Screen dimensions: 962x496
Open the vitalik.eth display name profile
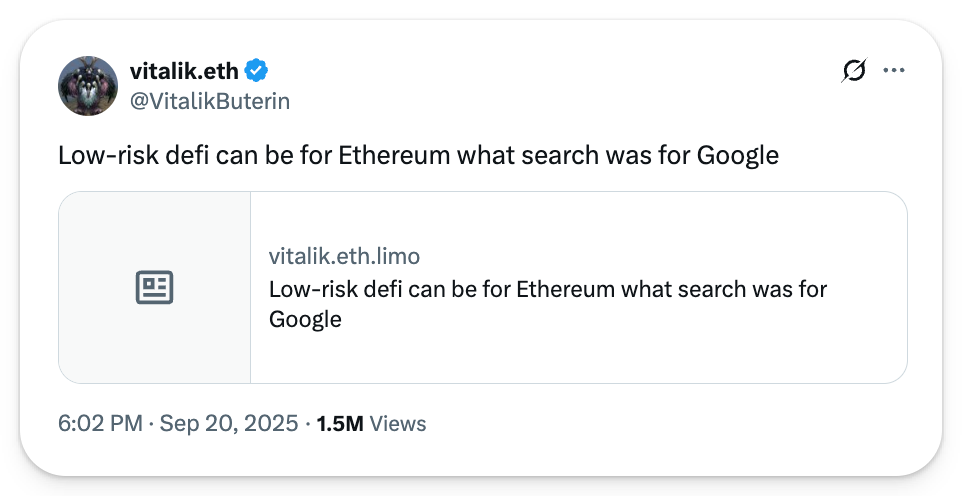click(185, 71)
